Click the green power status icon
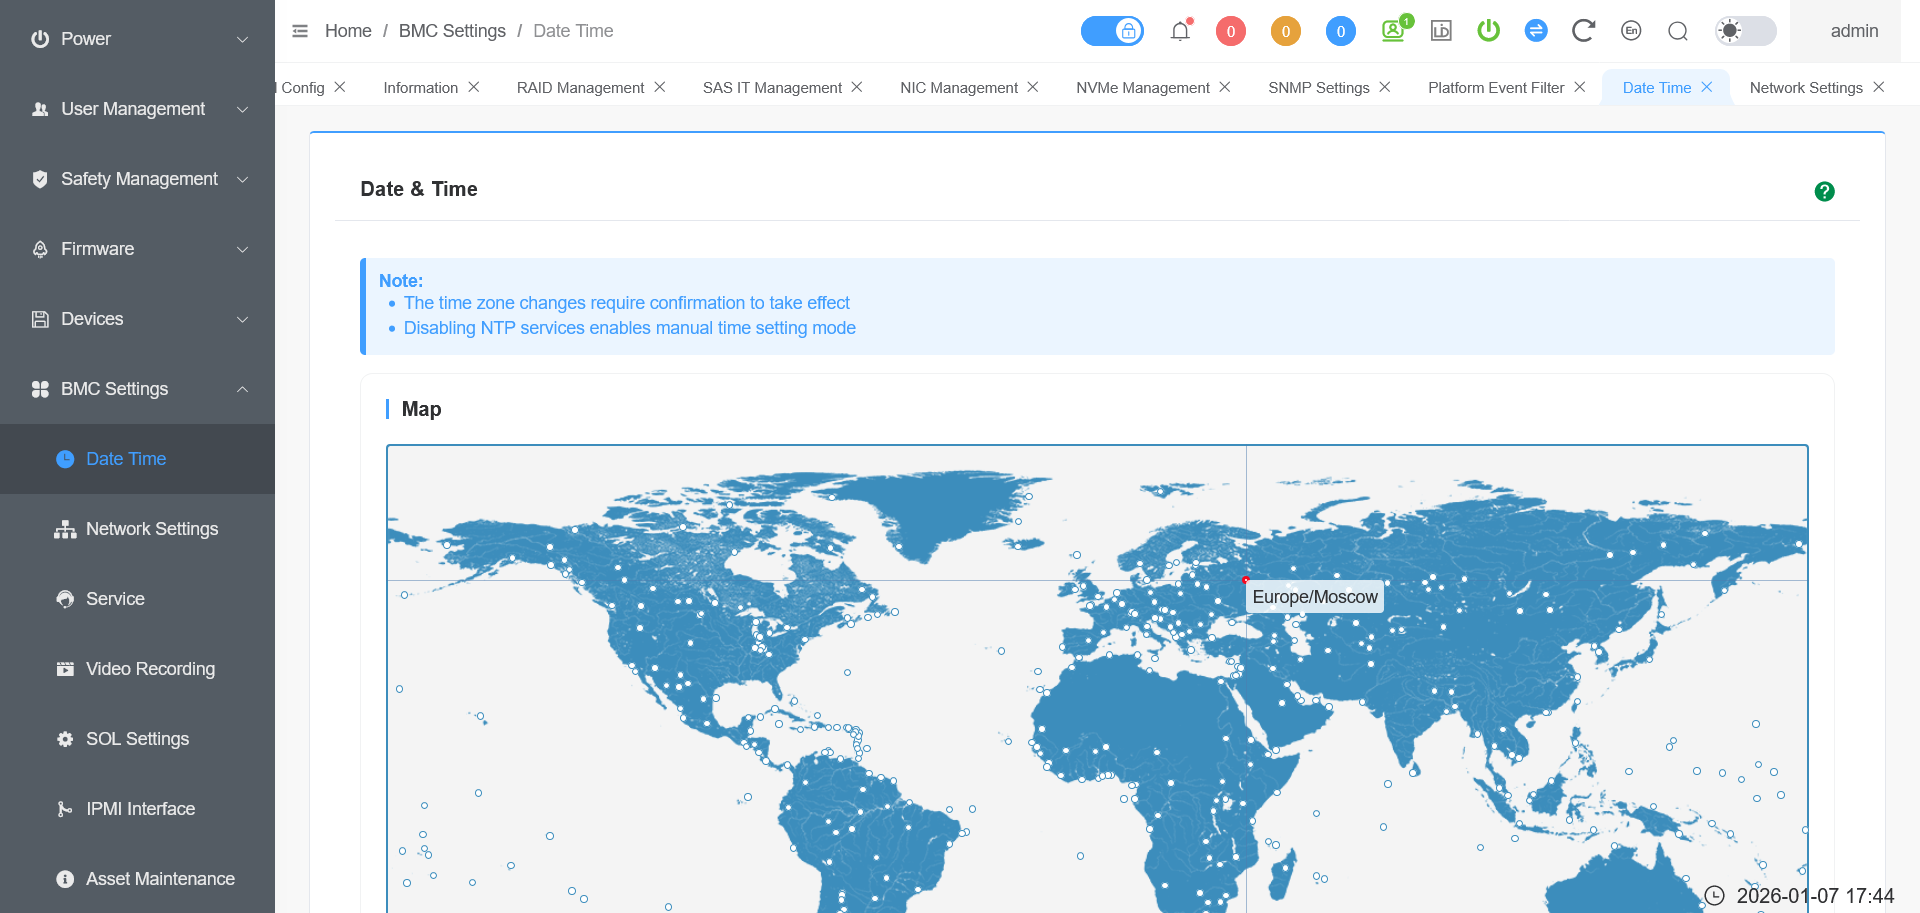1920x913 pixels. [x=1488, y=31]
